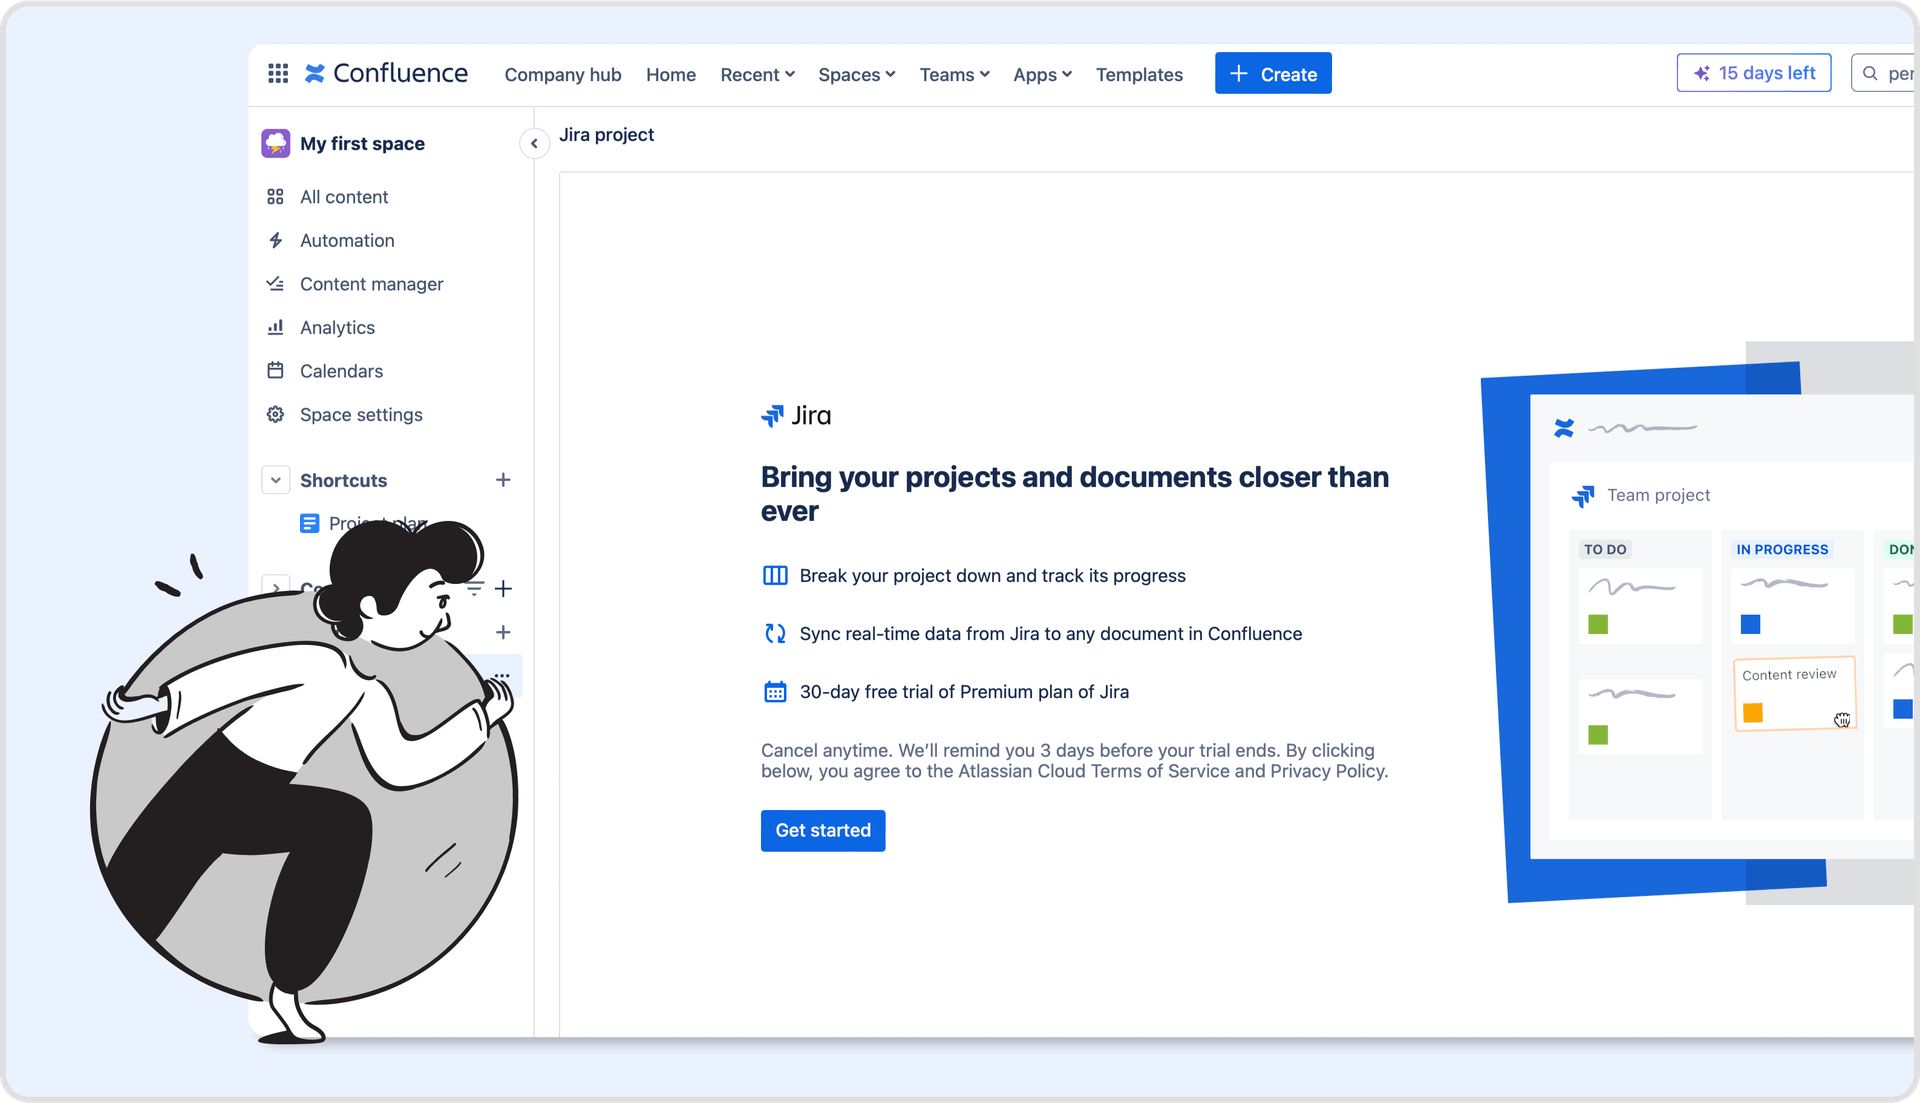This screenshot has width=1920, height=1103.
Task: Expand the Apps dropdown menu
Action: (1042, 75)
